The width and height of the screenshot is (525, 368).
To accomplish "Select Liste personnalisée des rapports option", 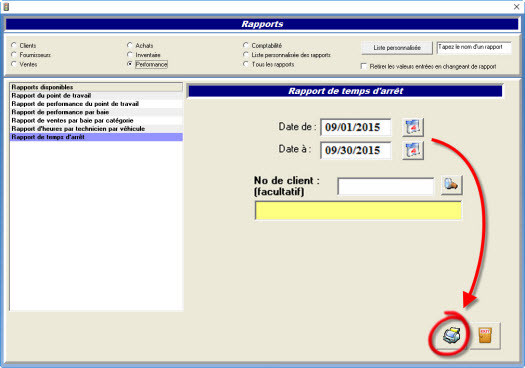I will click(246, 54).
